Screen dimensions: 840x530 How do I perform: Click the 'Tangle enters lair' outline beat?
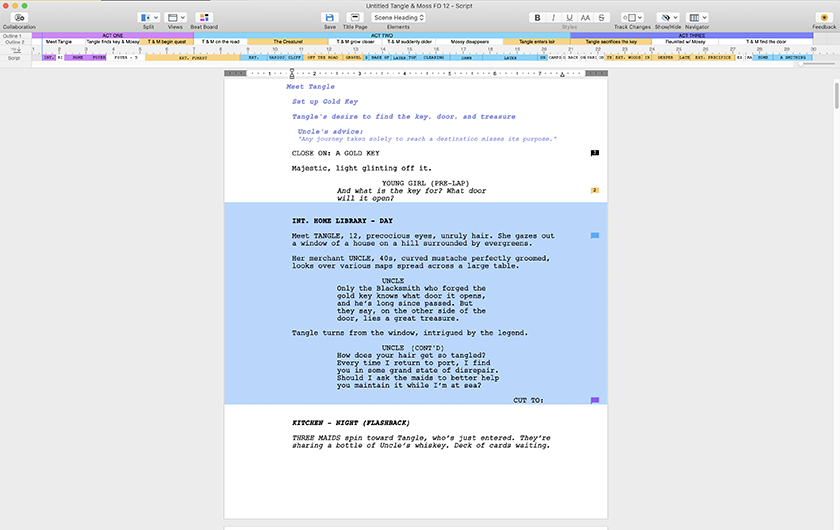536,42
